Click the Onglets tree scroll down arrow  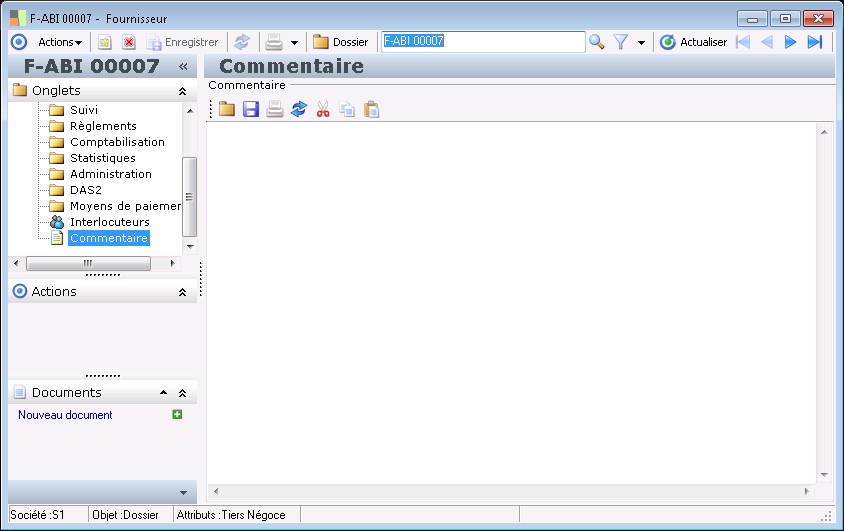tap(190, 246)
